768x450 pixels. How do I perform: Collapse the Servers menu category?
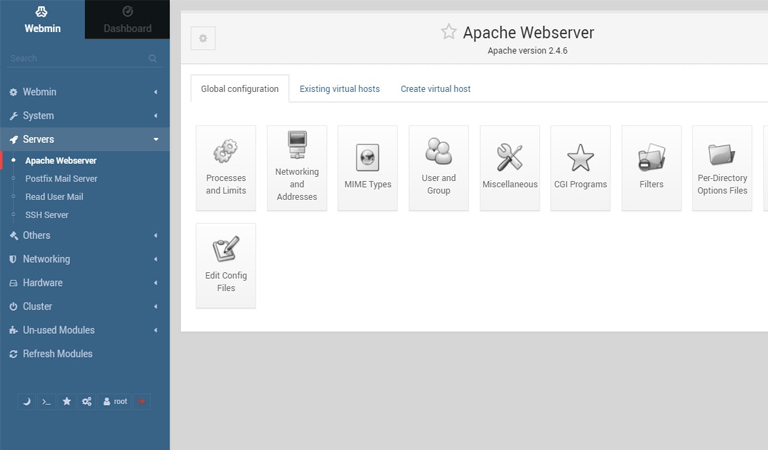point(85,139)
